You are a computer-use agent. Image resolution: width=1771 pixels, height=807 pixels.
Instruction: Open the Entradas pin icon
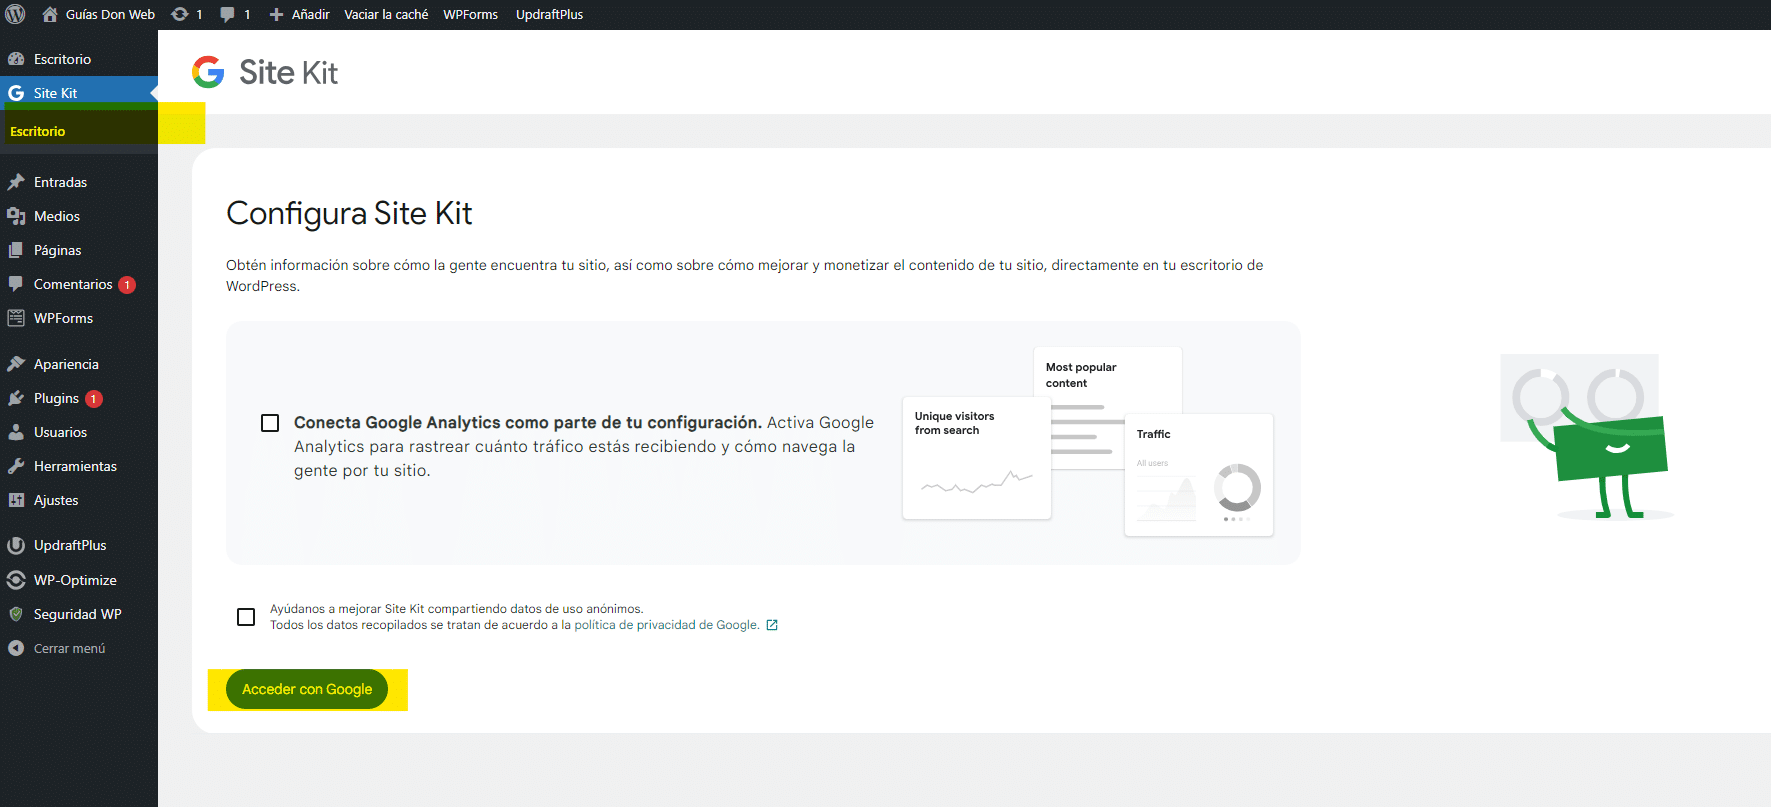coord(16,182)
